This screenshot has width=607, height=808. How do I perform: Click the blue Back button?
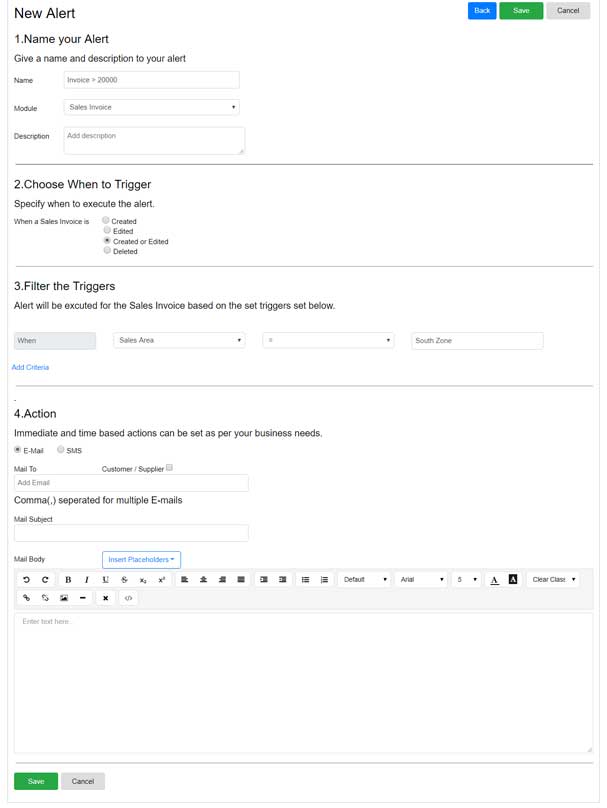482,11
